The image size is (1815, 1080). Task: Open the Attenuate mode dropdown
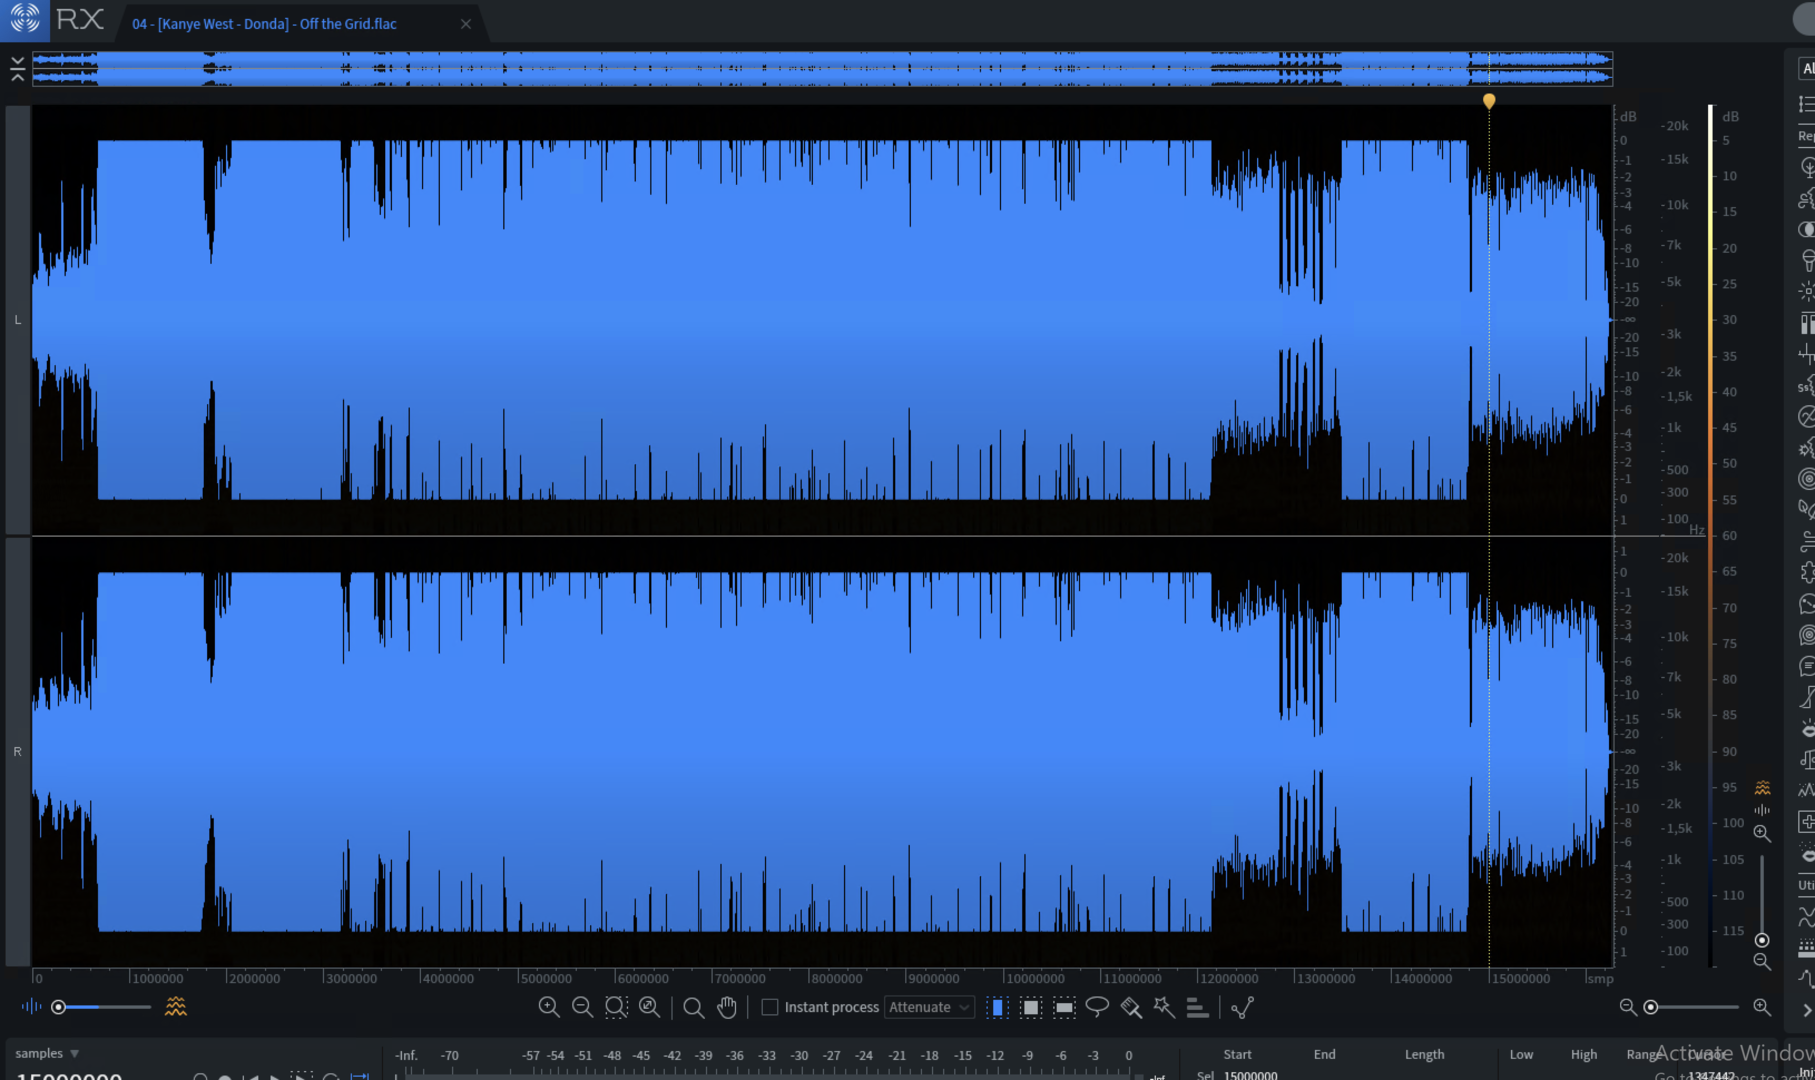(x=929, y=1007)
